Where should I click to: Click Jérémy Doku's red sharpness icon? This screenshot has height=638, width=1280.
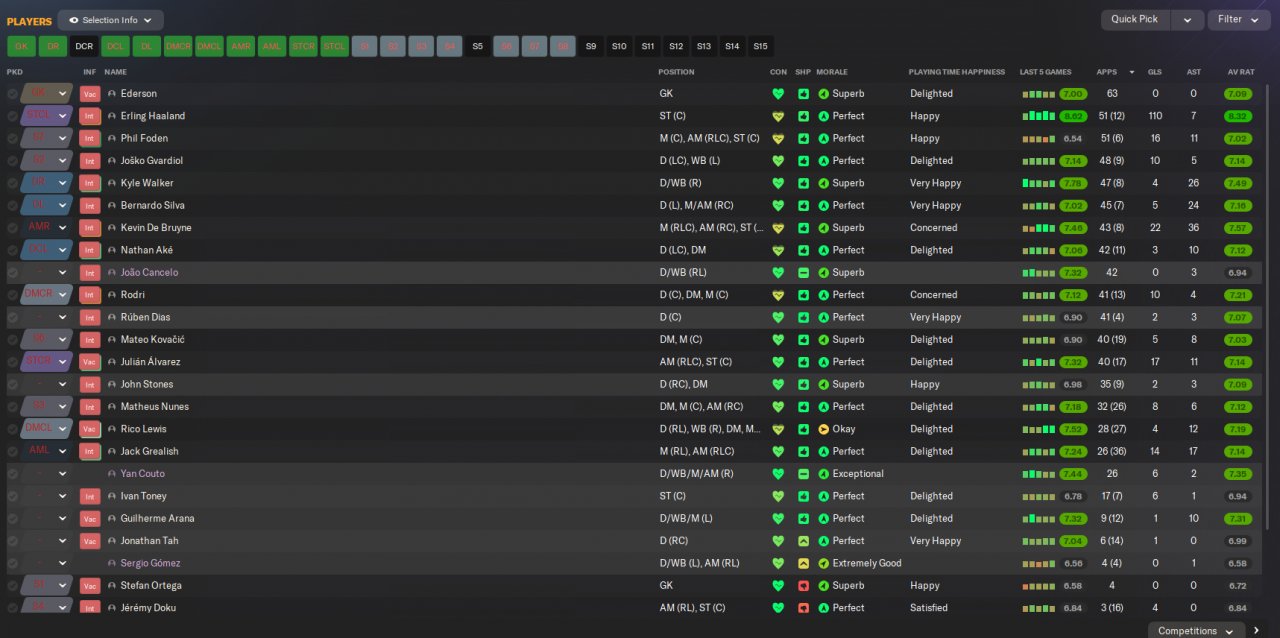coord(803,608)
